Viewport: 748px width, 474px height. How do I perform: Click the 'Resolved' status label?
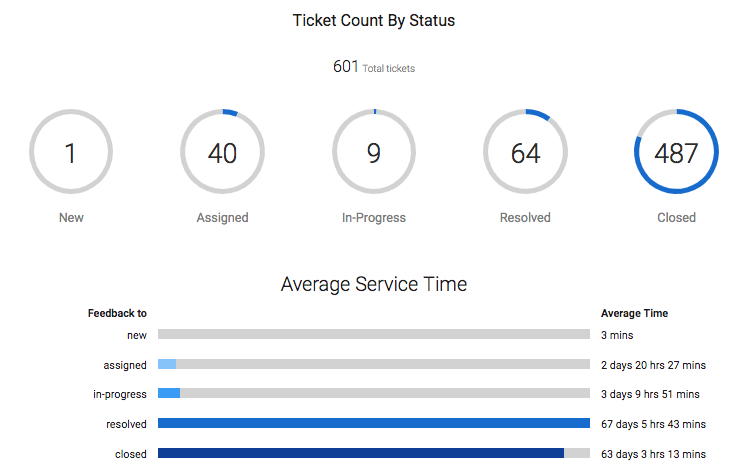tap(525, 217)
